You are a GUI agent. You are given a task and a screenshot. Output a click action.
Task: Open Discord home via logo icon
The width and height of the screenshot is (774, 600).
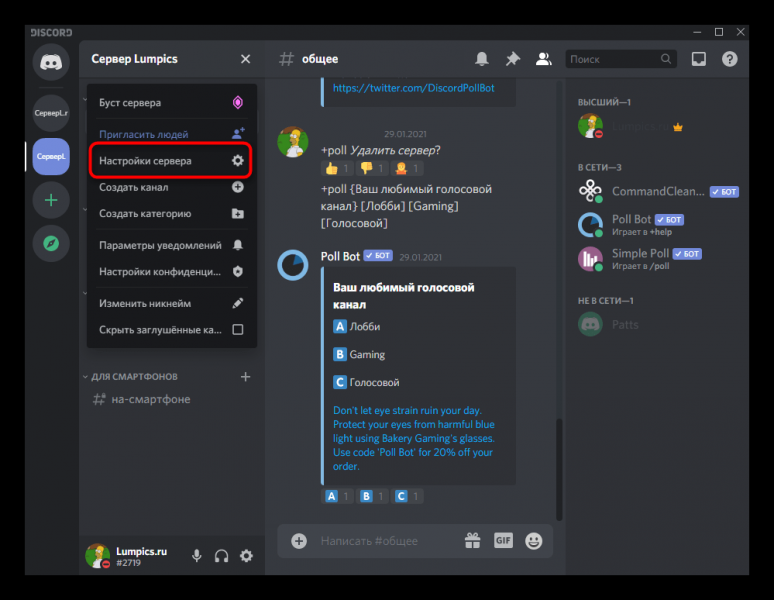click(x=51, y=62)
